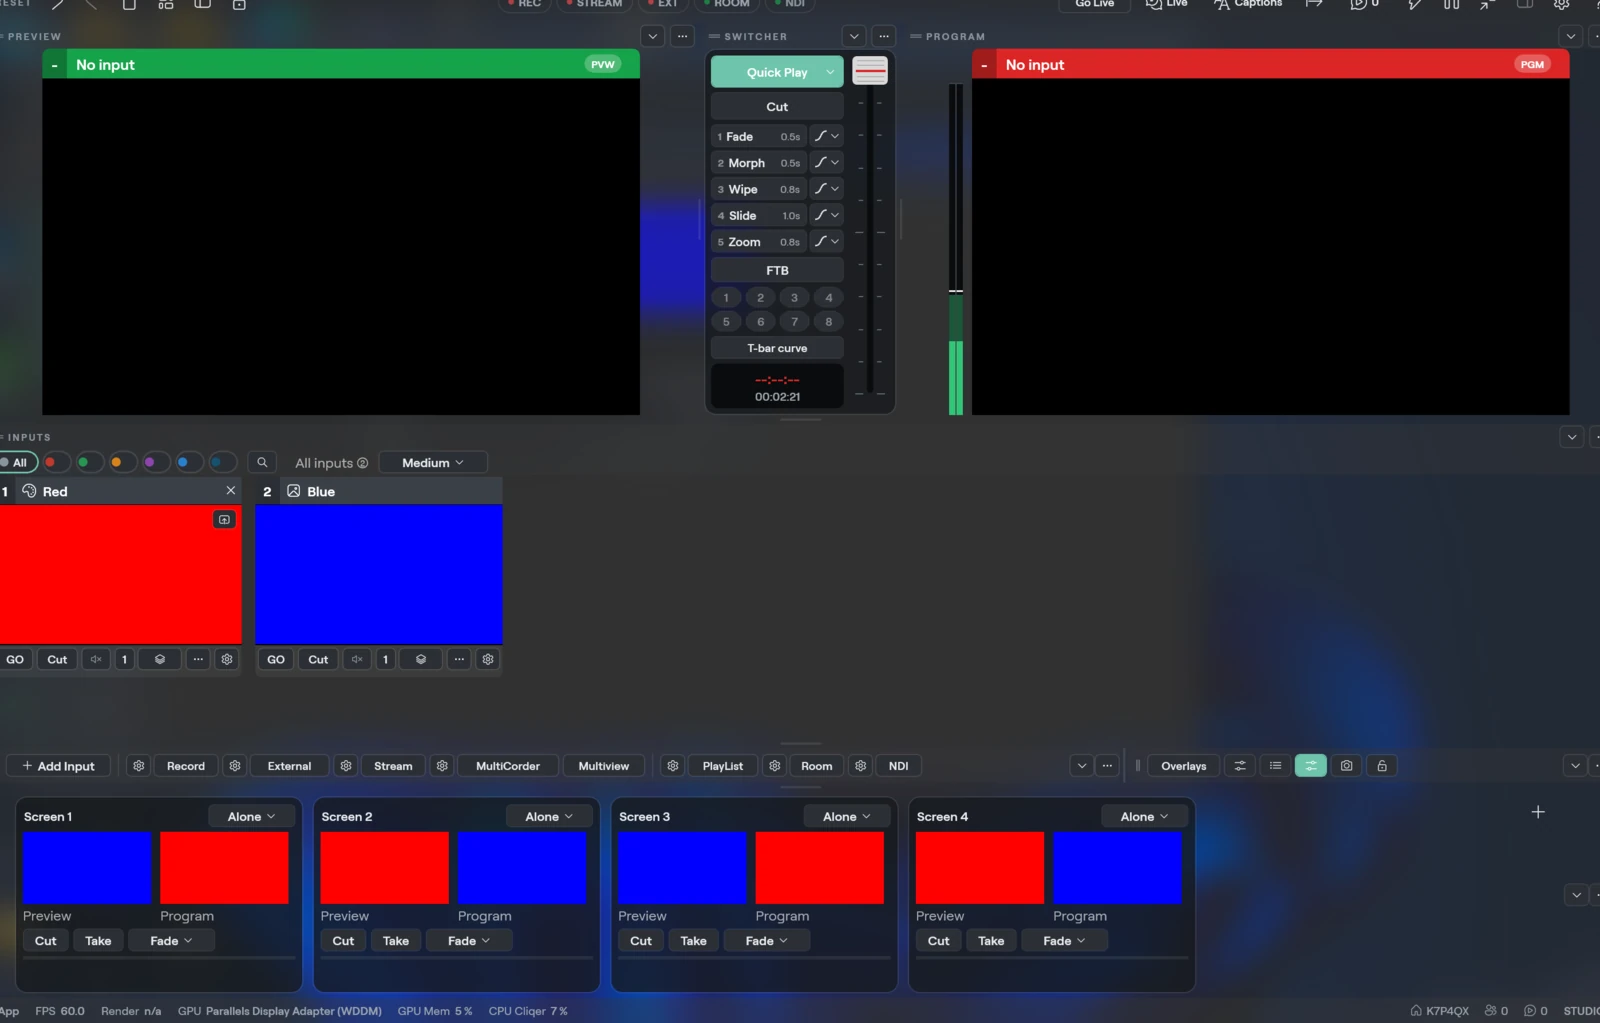Viewport: 1600px width, 1023px height.
Task: Open the preview panel more options
Action: pyautogui.click(x=682, y=36)
